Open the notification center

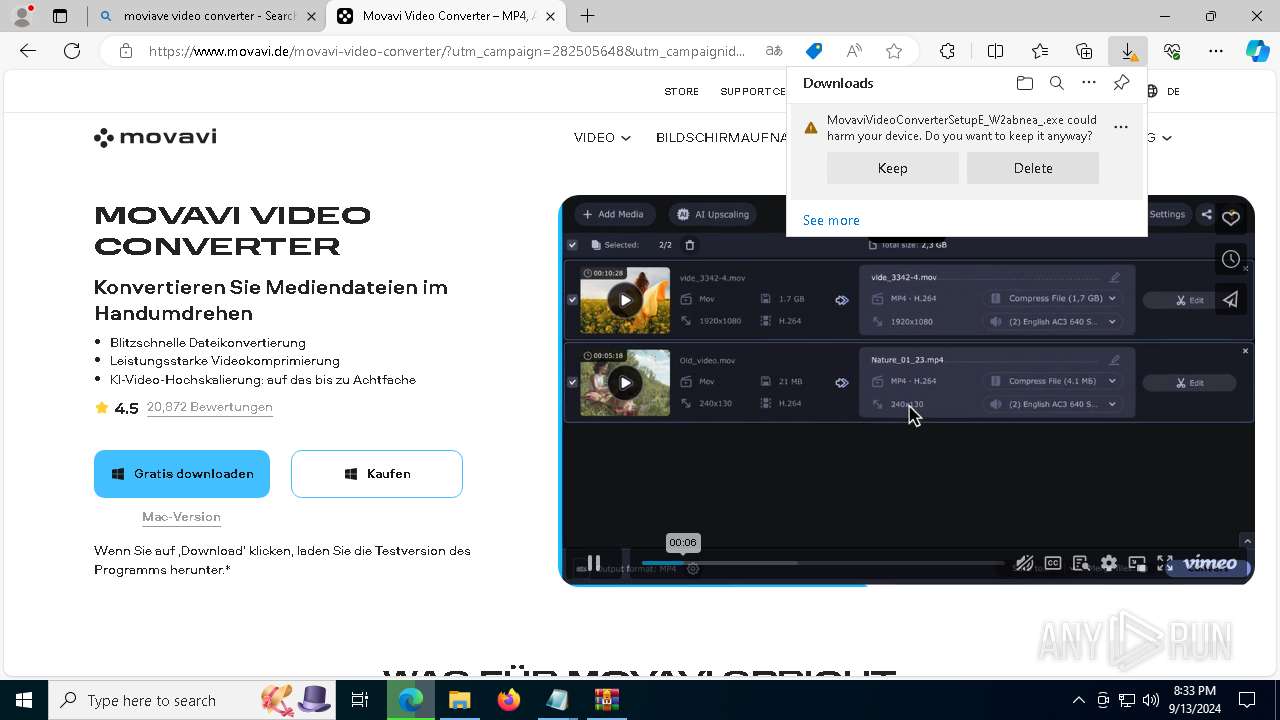[x=1247, y=700]
